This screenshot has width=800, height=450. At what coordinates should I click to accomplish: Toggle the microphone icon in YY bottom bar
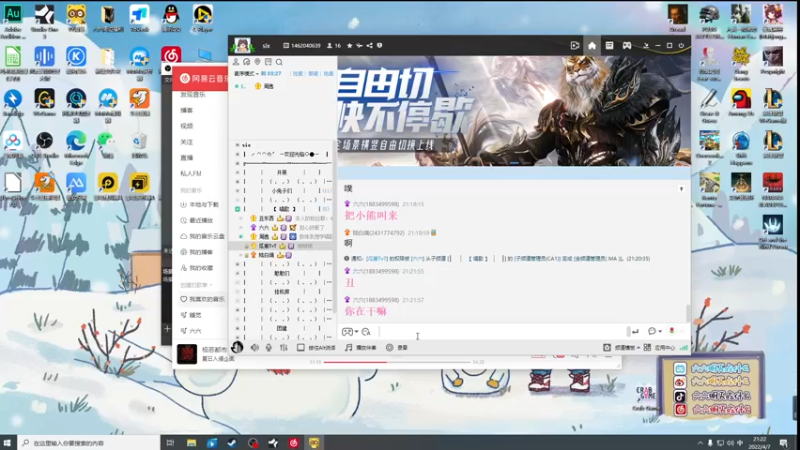coord(269,347)
